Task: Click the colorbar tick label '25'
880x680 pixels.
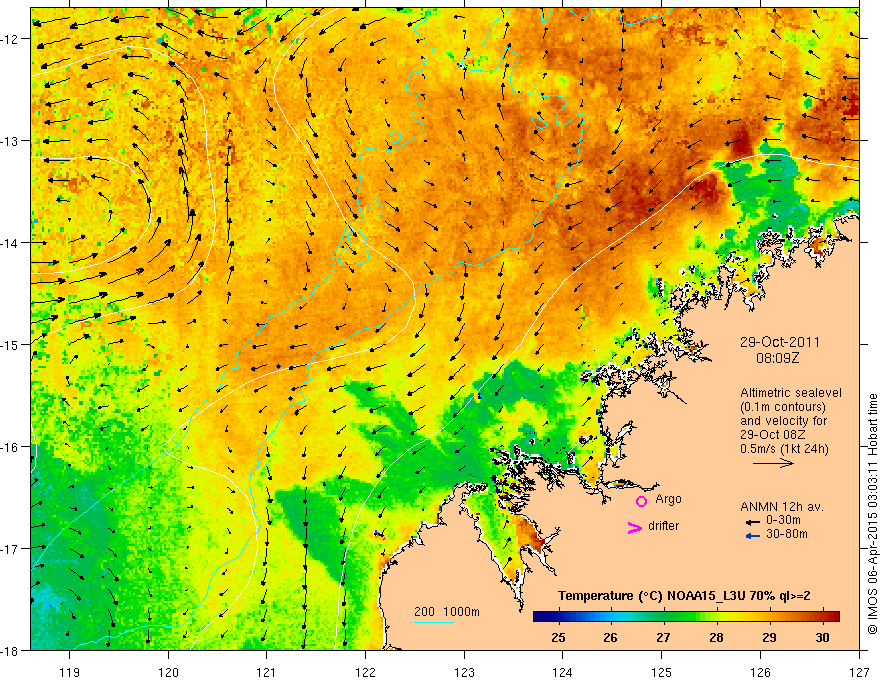Action: 558,637
